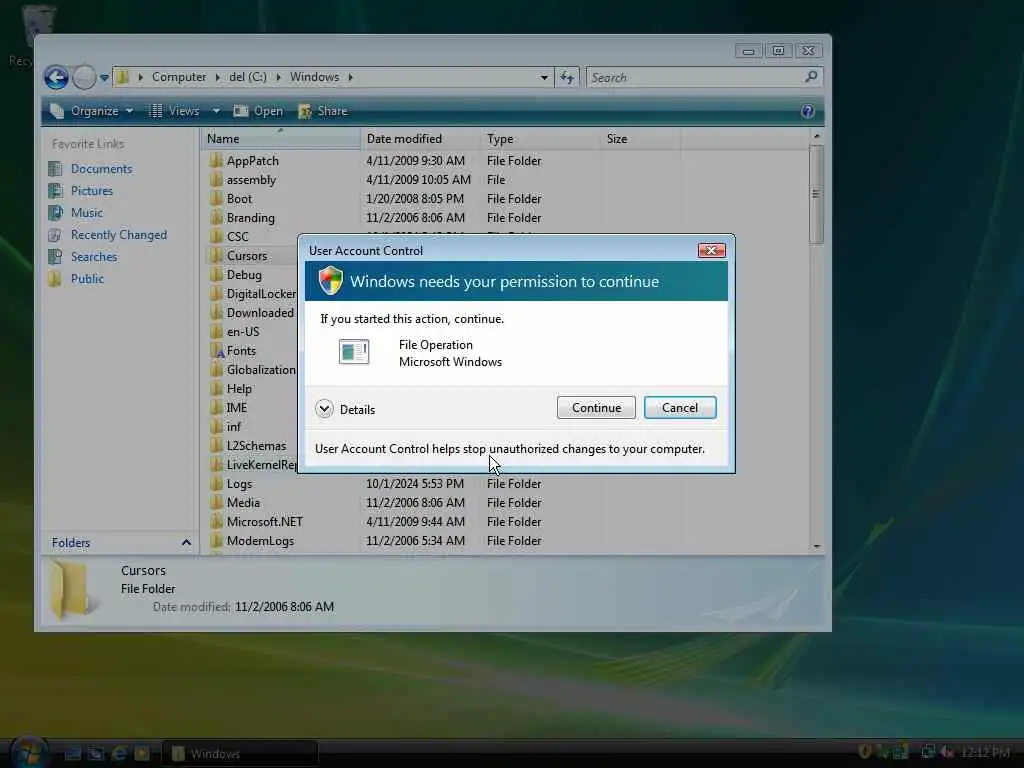
Task: Click the Refresh button by address bar
Action: [567, 78]
